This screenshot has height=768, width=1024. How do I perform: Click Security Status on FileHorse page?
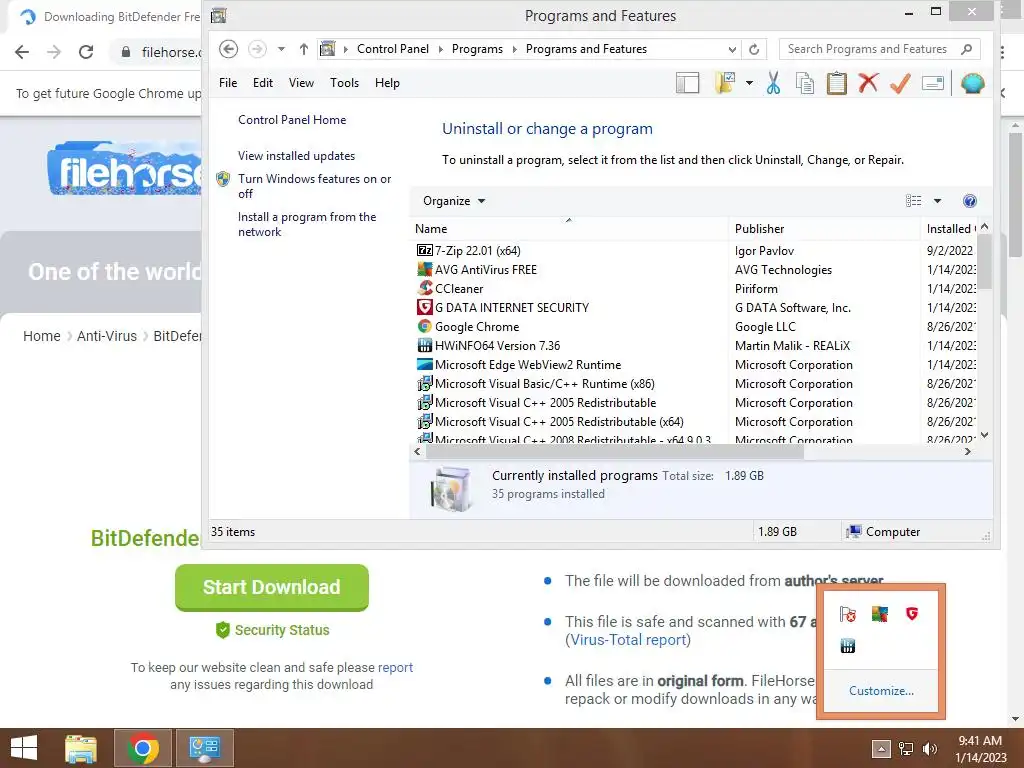(272, 630)
